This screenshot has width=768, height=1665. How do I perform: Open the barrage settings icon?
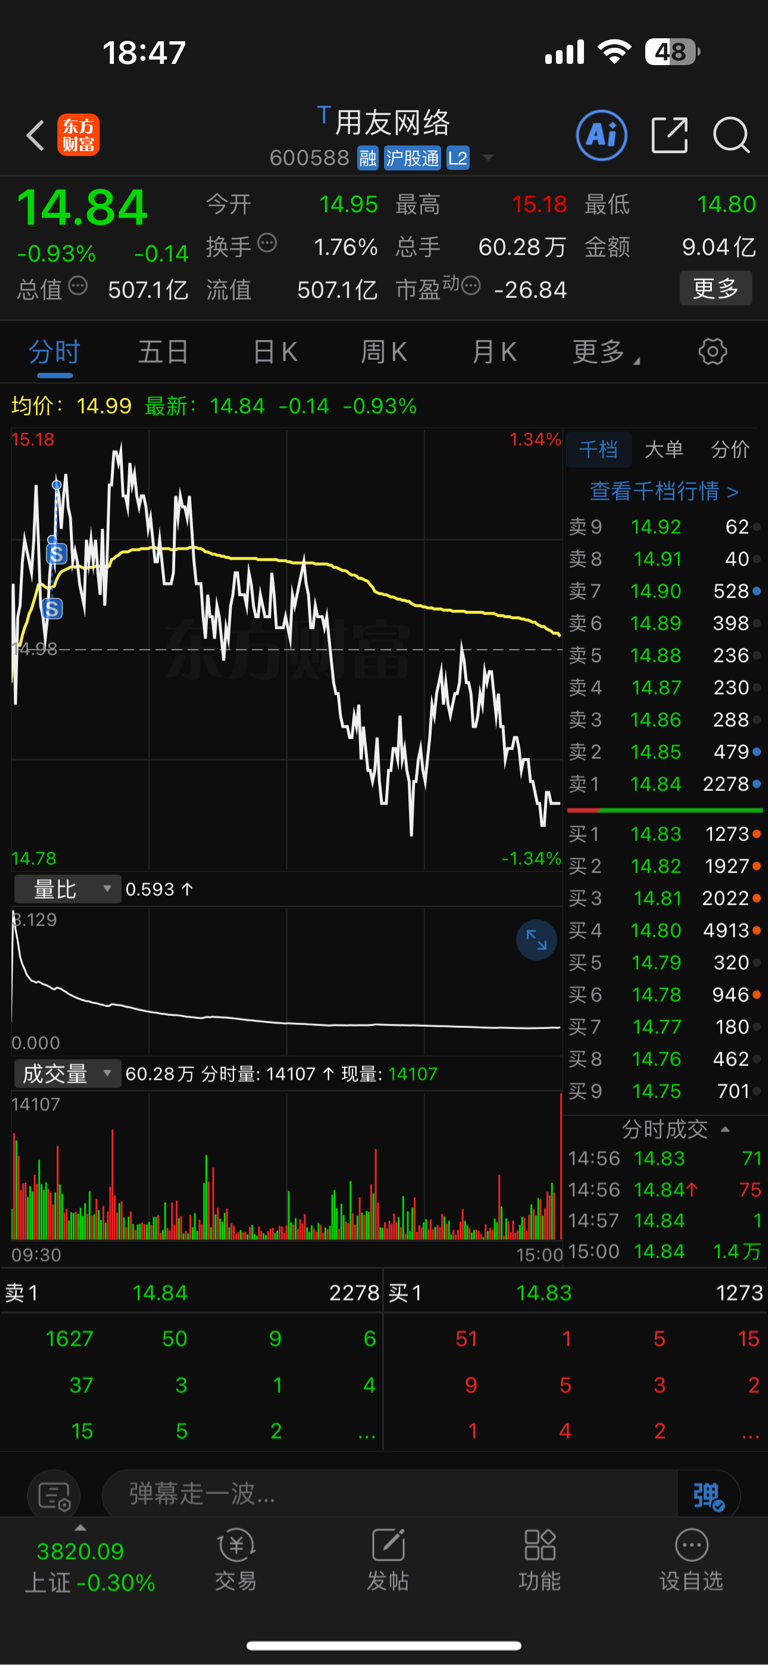point(54,1496)
